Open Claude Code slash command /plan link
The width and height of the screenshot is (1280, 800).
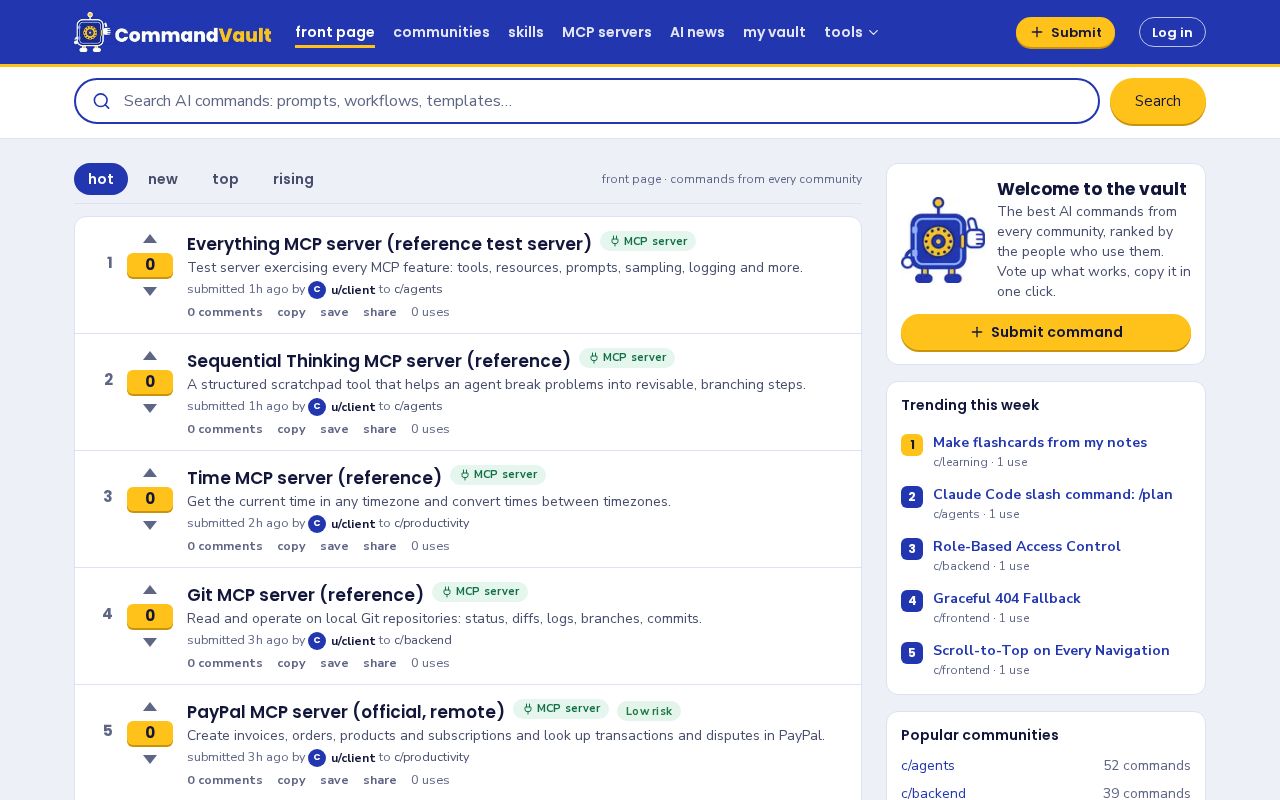(1053, 494)
